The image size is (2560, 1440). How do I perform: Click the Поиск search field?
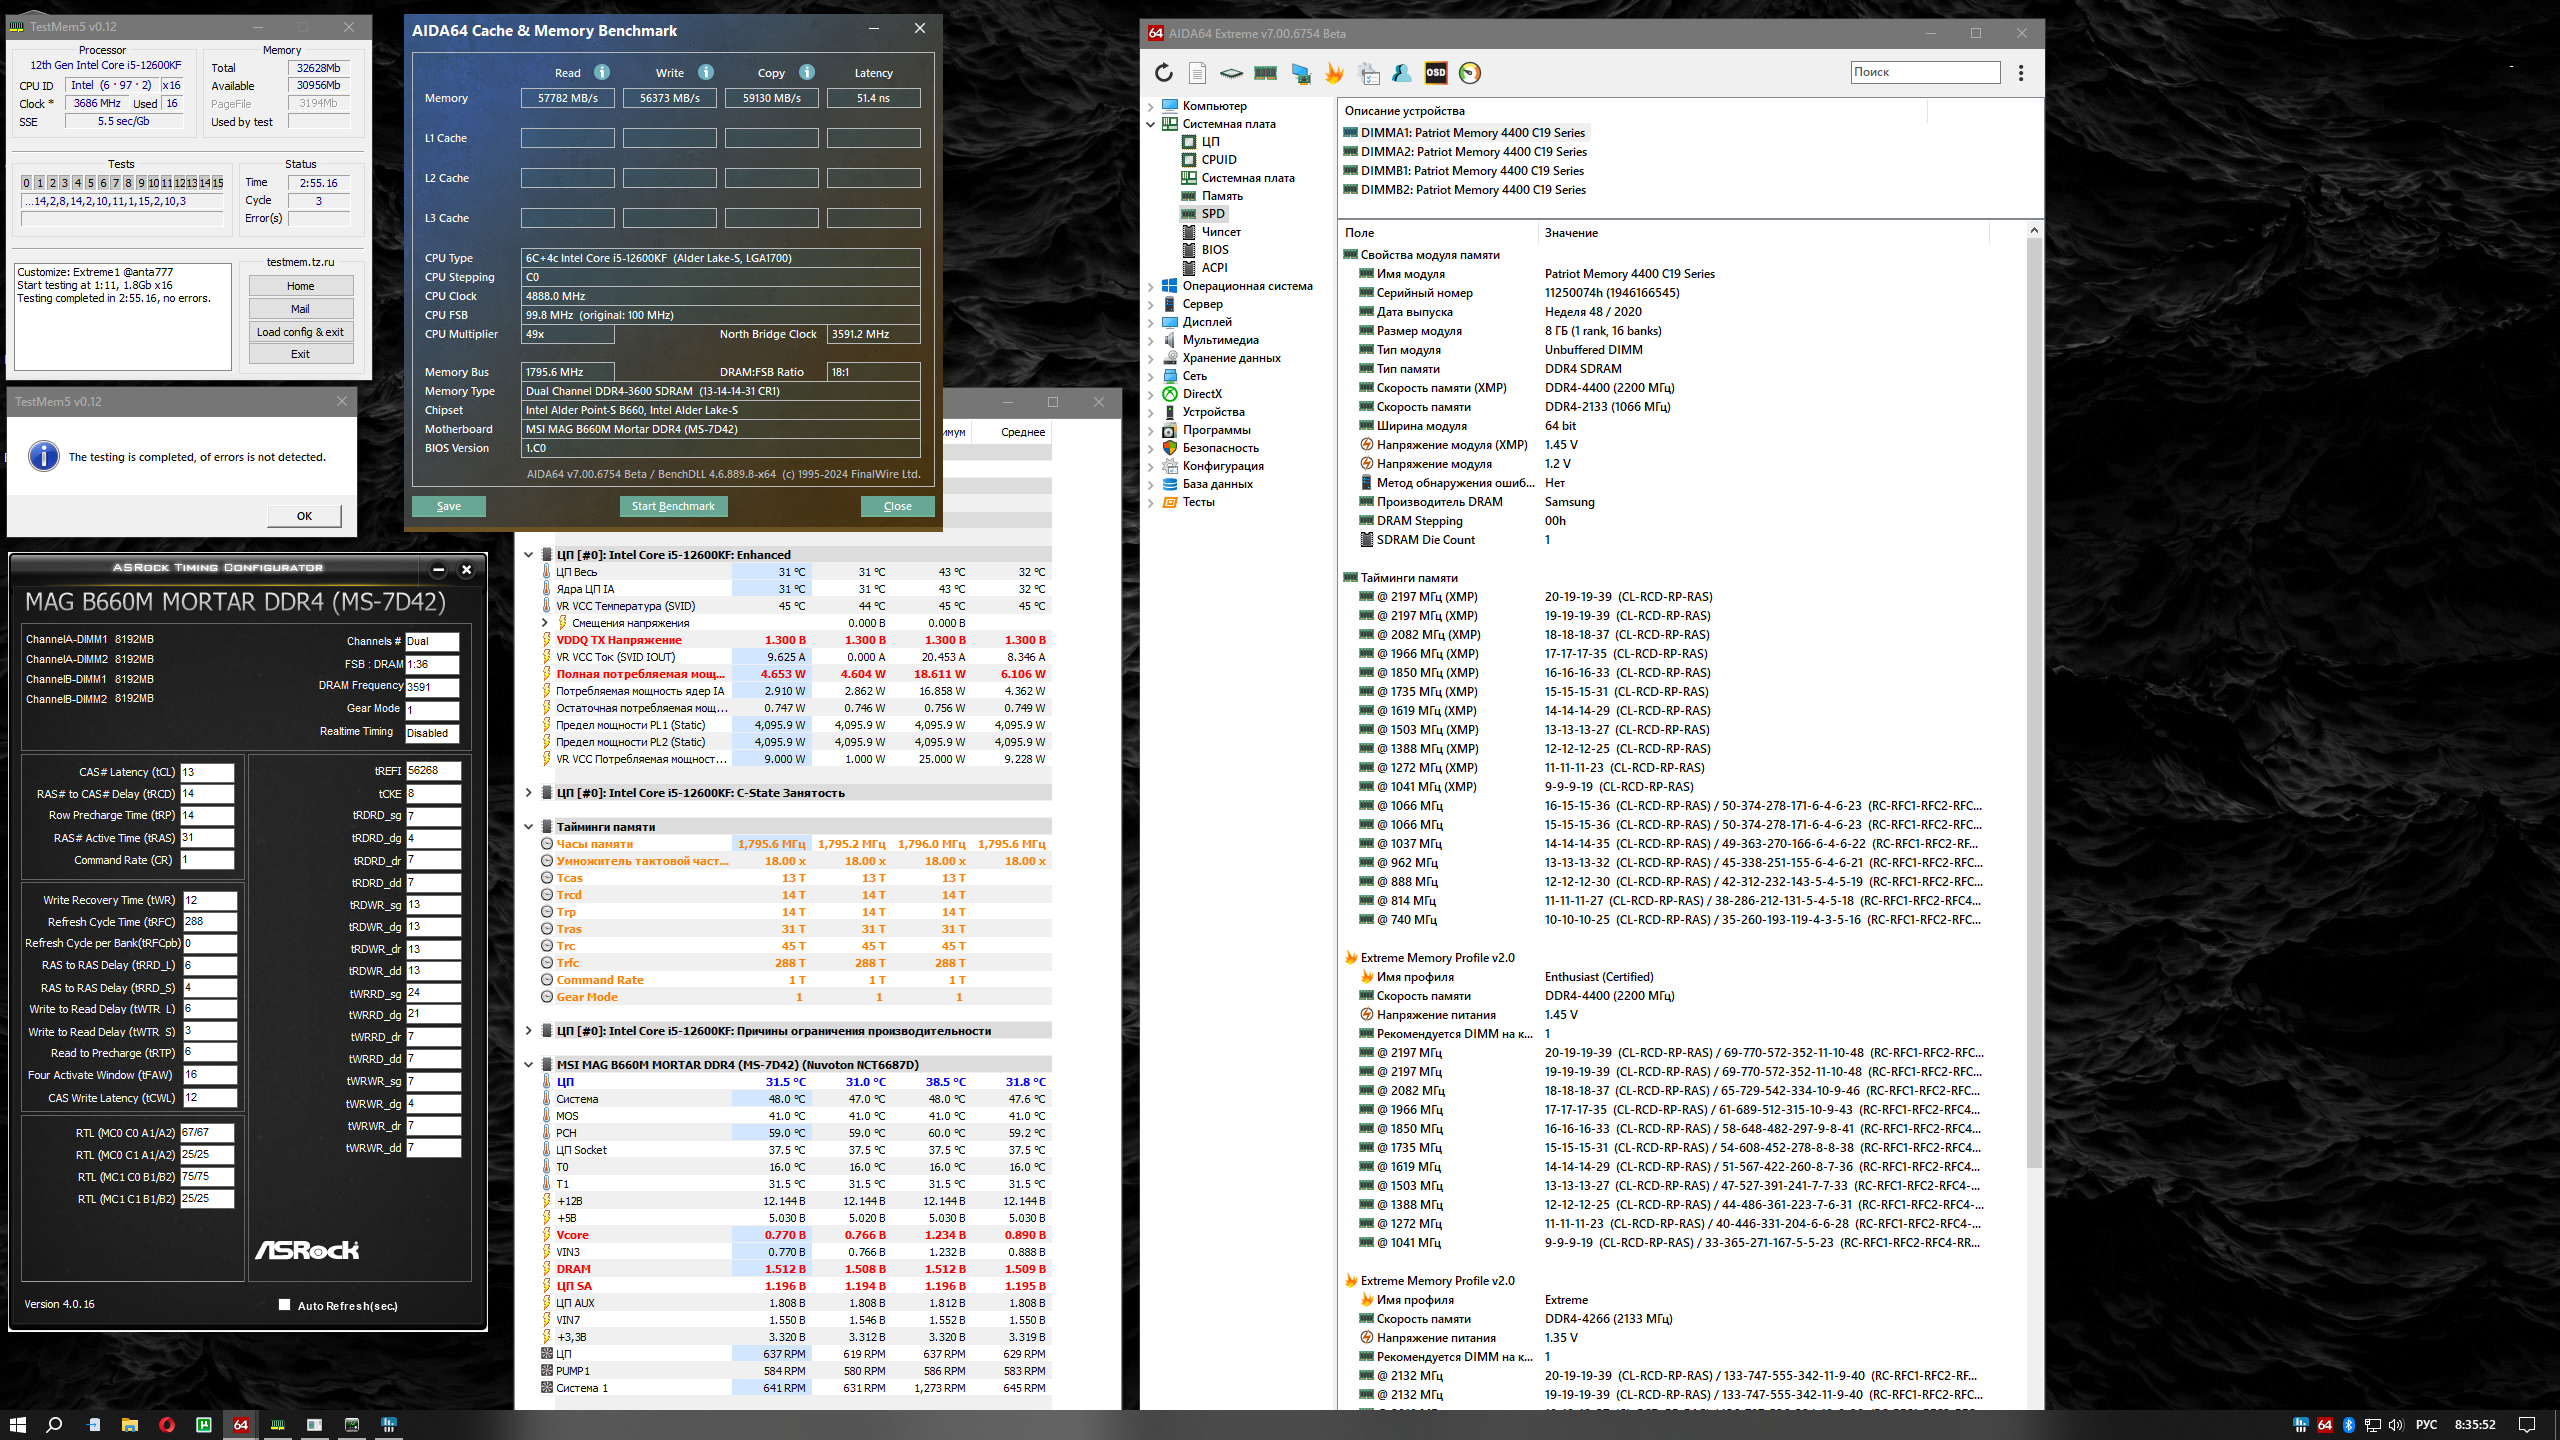coord(1924,72)
